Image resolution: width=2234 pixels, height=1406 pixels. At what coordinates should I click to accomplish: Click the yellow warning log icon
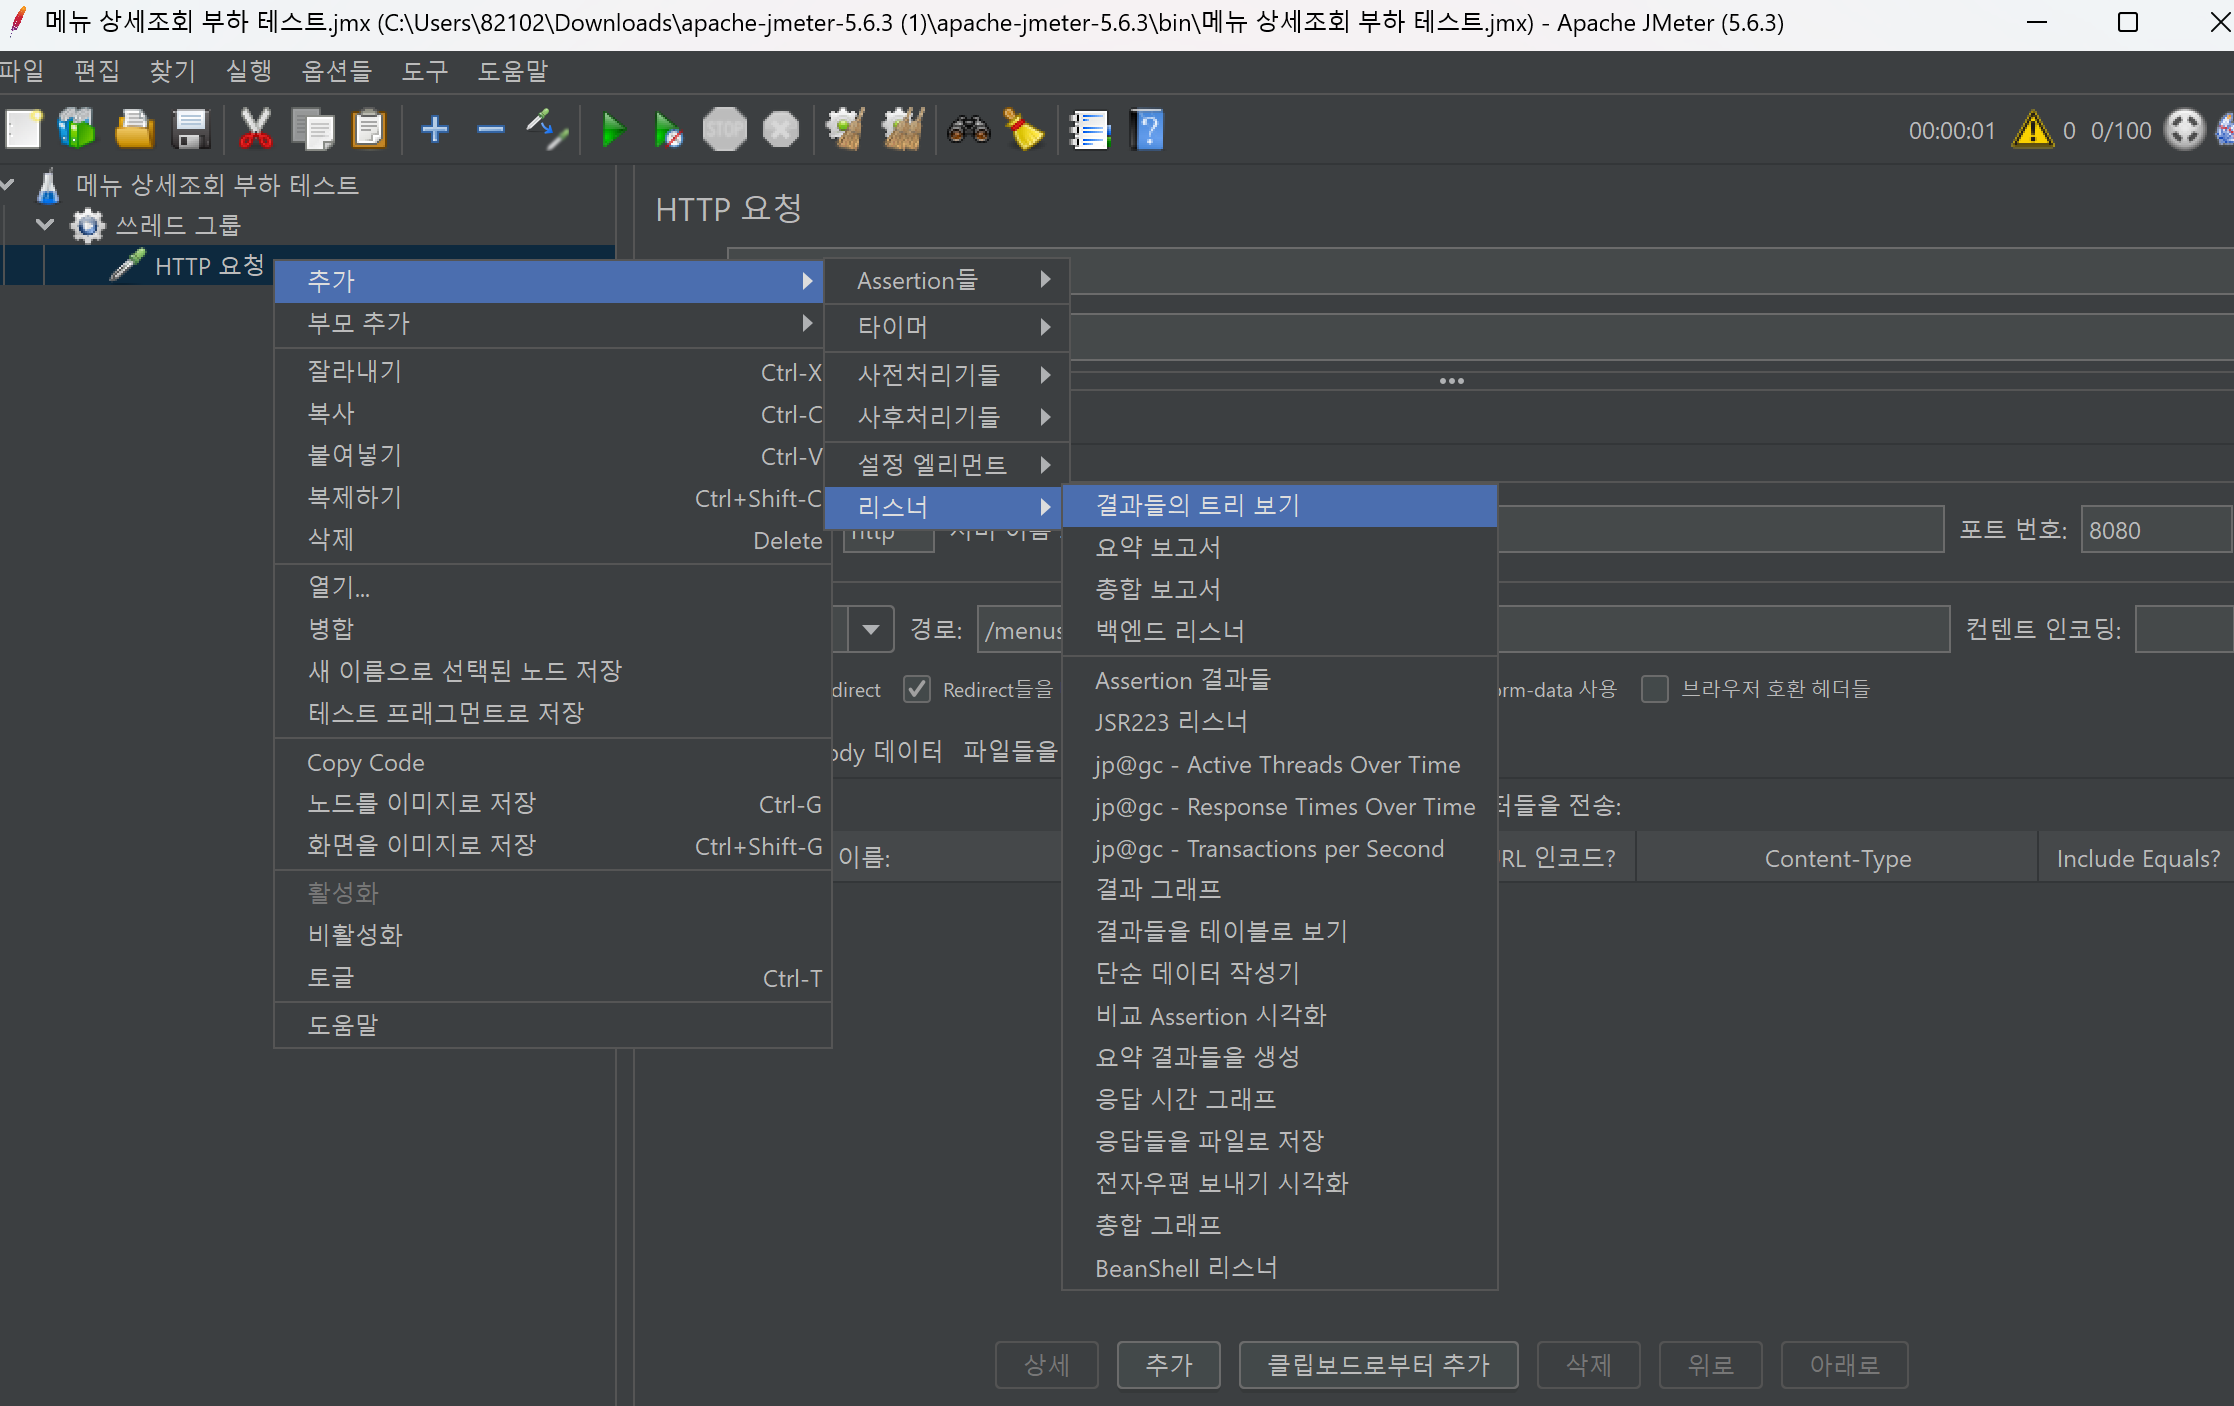(x=2033, y=130)
